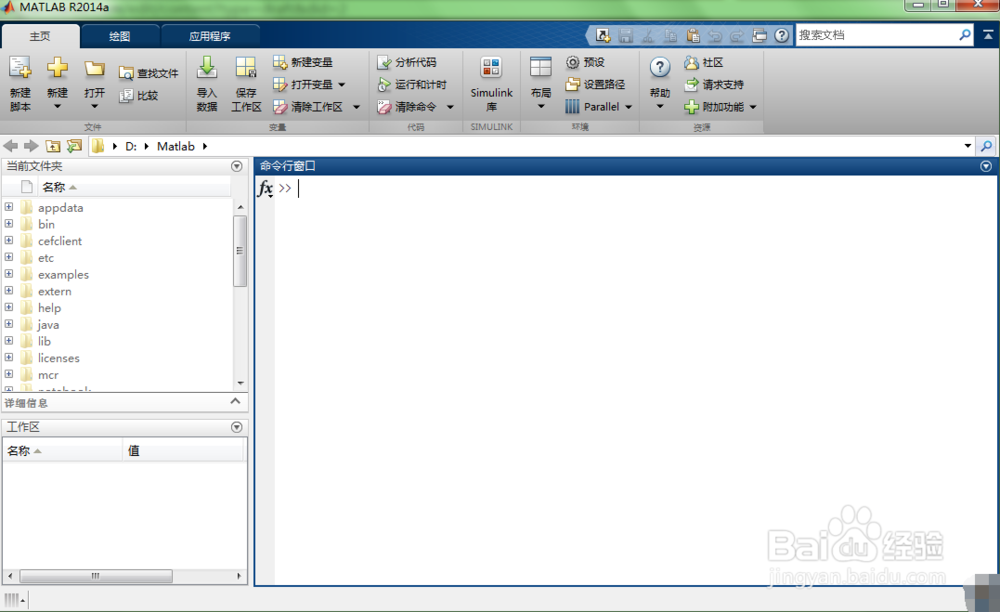Image resolution: width=1000 pixels, height=612 pixels.
Task: Select the extern folder
Action: (55, 291)
